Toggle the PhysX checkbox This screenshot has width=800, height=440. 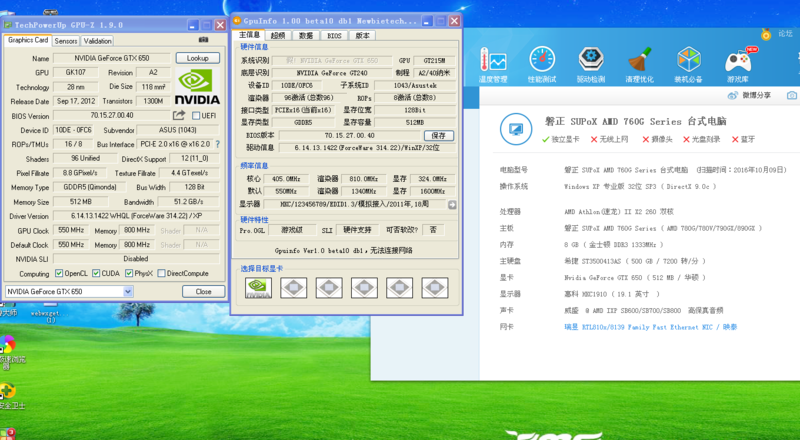(x=129, y=274)
